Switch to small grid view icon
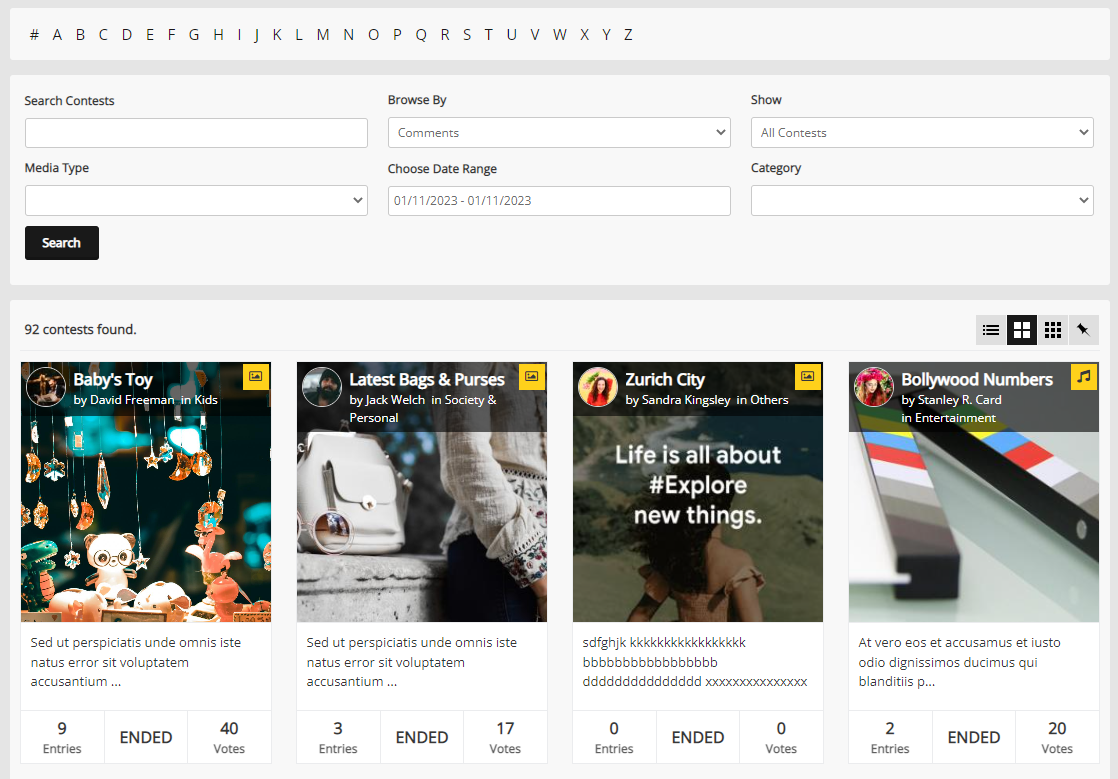1118x779 pixels. point(1052,330)
